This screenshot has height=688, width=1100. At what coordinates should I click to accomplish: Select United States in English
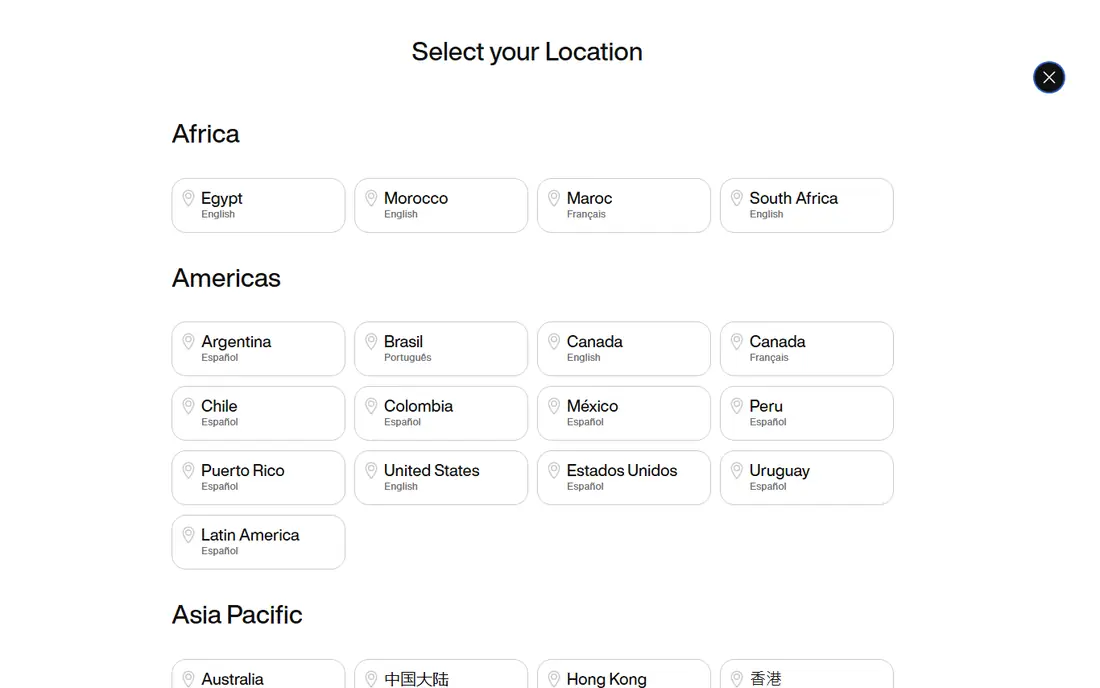click(441, 478)
